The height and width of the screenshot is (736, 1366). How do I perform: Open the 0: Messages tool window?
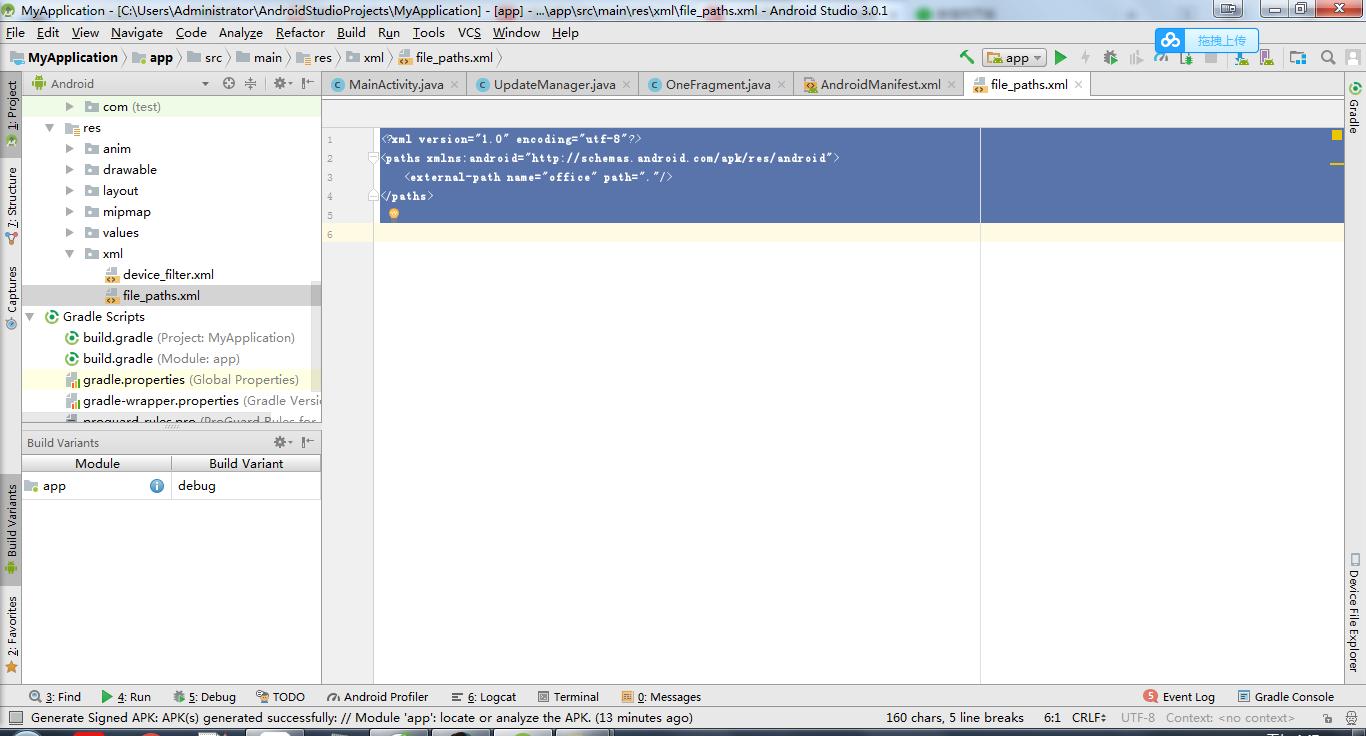661,697
